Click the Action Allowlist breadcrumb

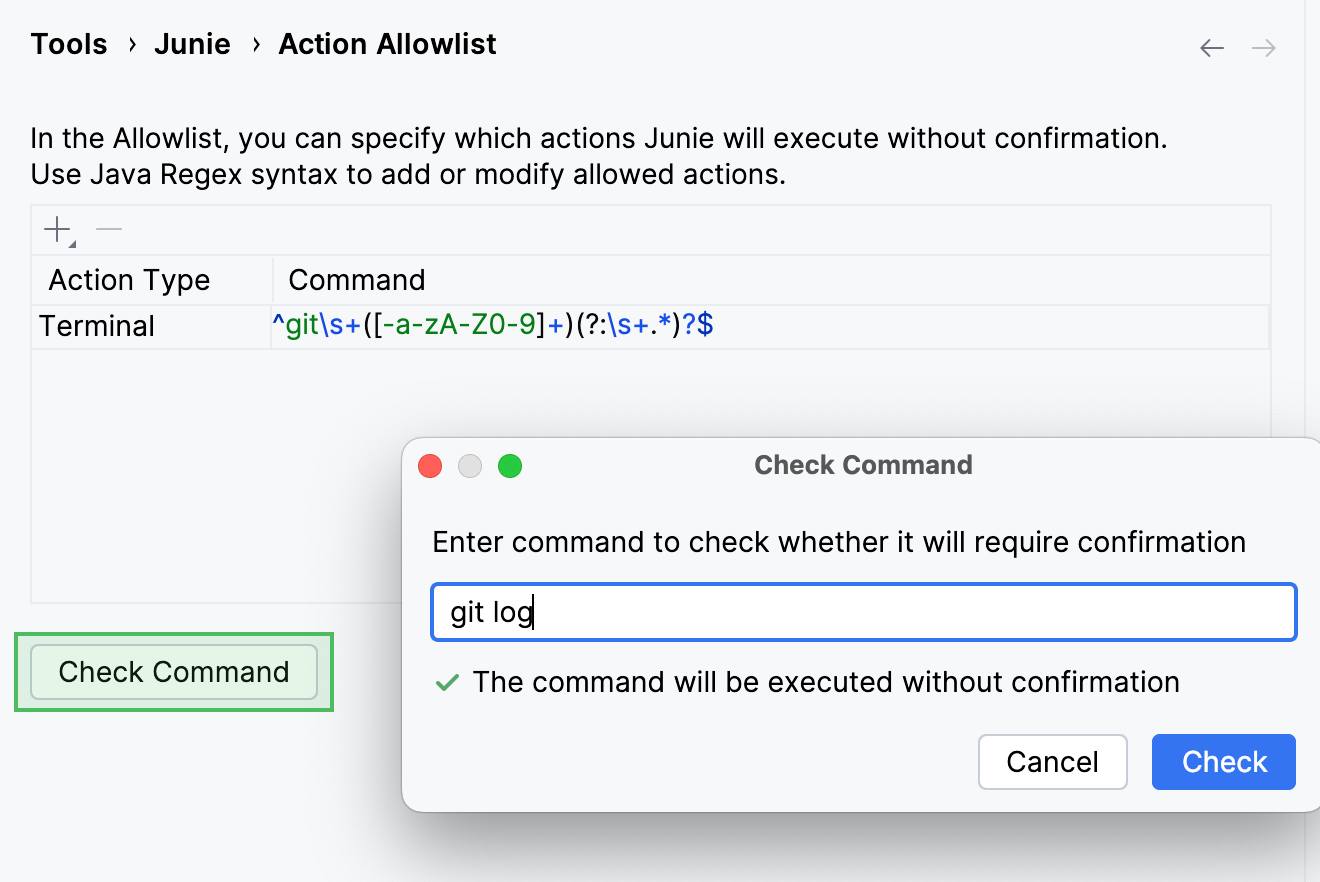coord(387,44)
